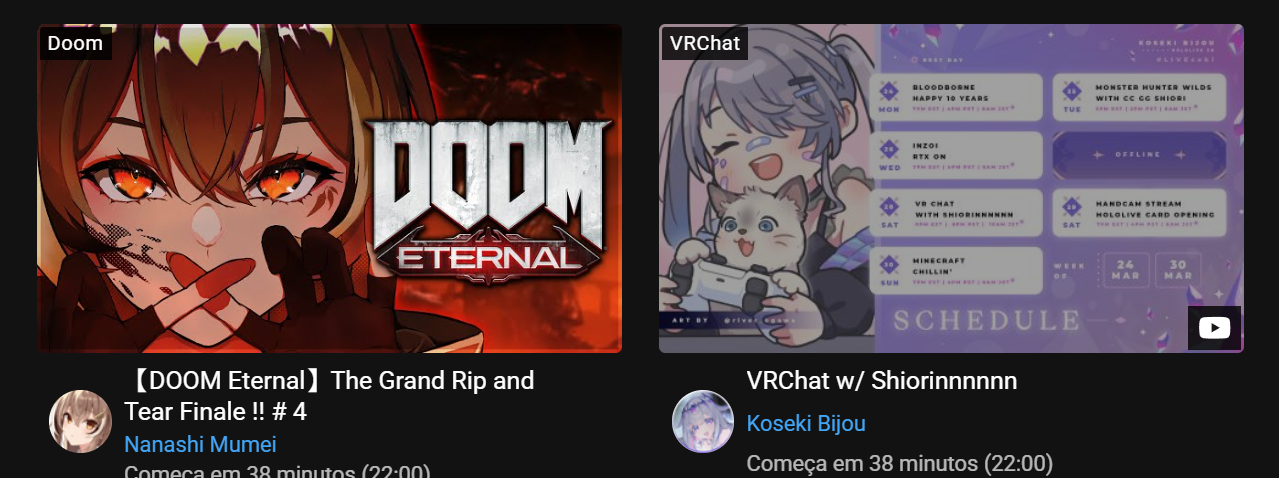Image resolution: width=1279 pixels, height=478 pixels.
Task: Open the DOOM Eternal stream thumbnail
Action: tap(330, 188)
